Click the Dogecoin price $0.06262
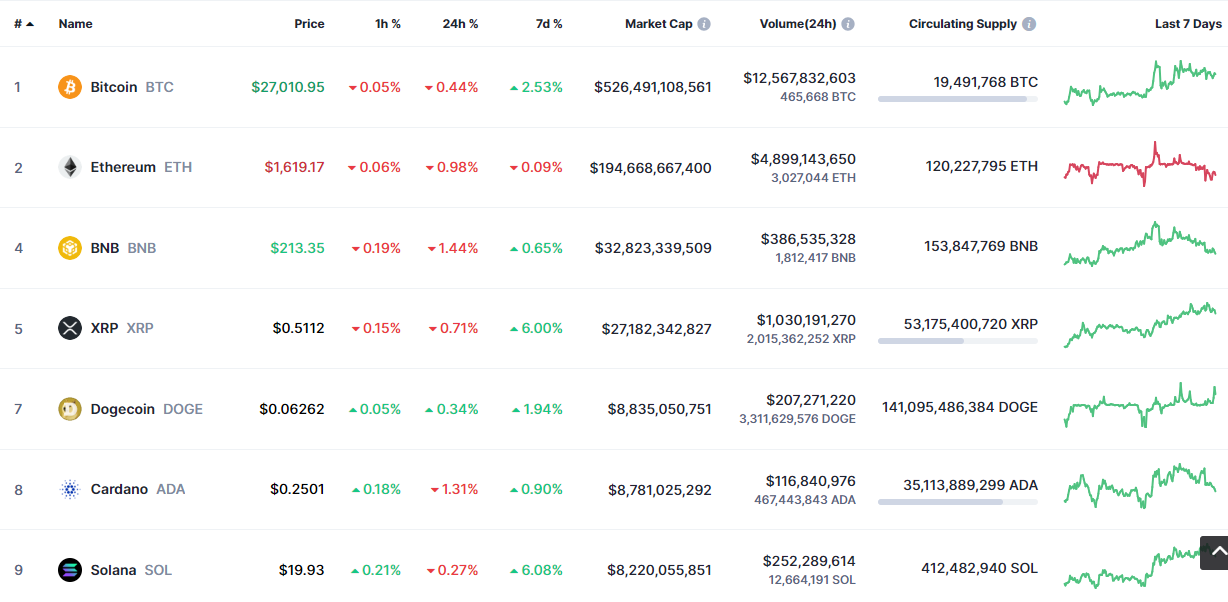 pos(292,409)
